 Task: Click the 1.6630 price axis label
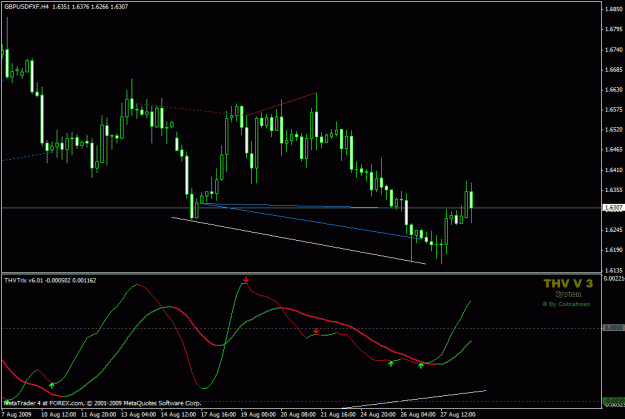tap(613, 89)
